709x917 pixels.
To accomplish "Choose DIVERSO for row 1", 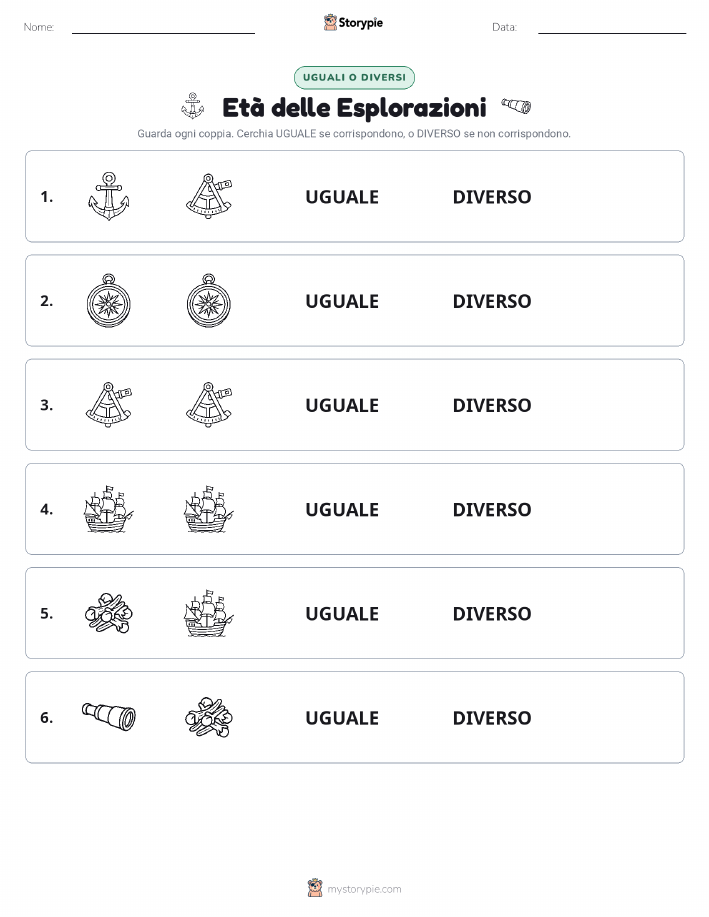I will (x=492, y=197).
